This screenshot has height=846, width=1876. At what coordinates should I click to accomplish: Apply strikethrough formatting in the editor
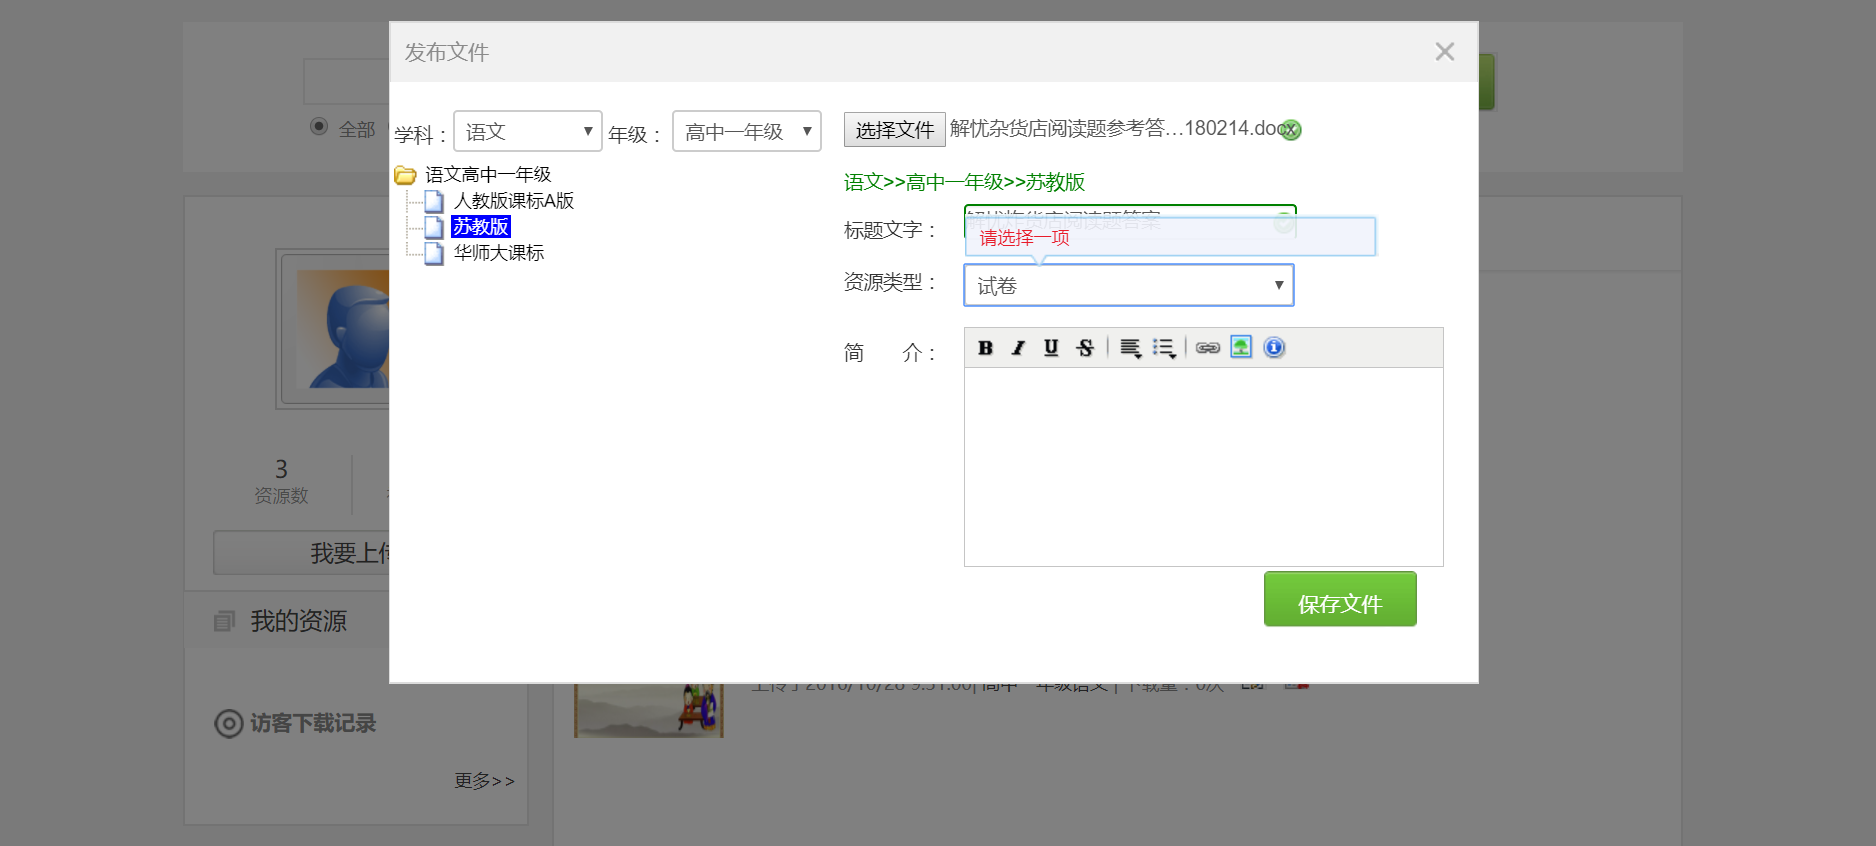pos(1085,348)
